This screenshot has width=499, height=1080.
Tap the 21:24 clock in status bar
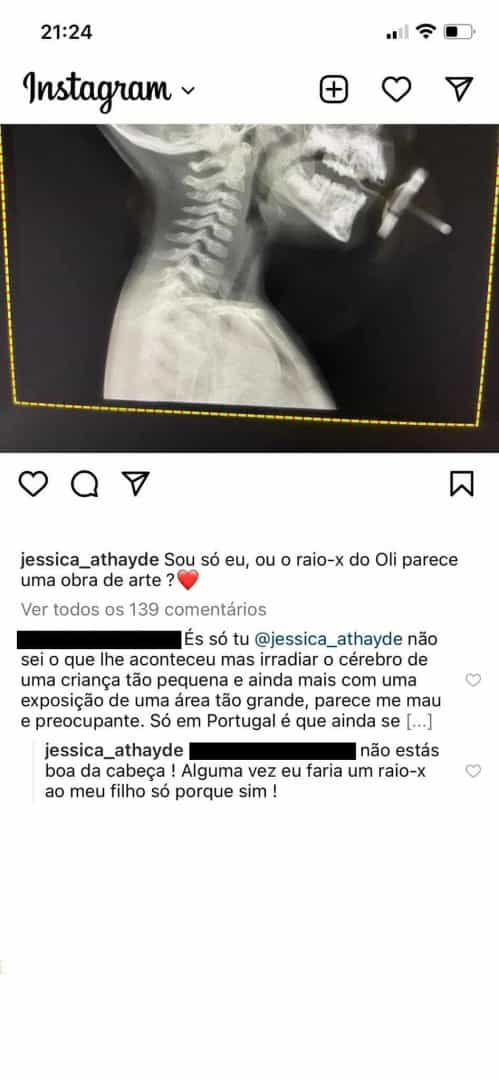coord(66,32)
